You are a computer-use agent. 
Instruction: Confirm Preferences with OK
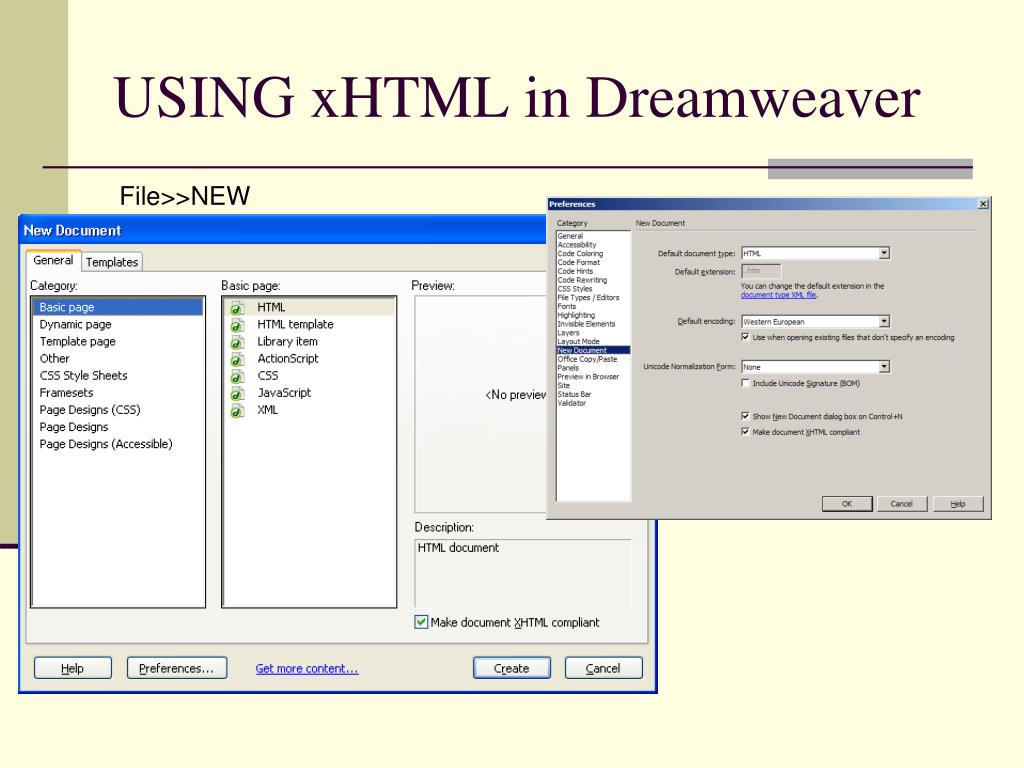point(847,504)
